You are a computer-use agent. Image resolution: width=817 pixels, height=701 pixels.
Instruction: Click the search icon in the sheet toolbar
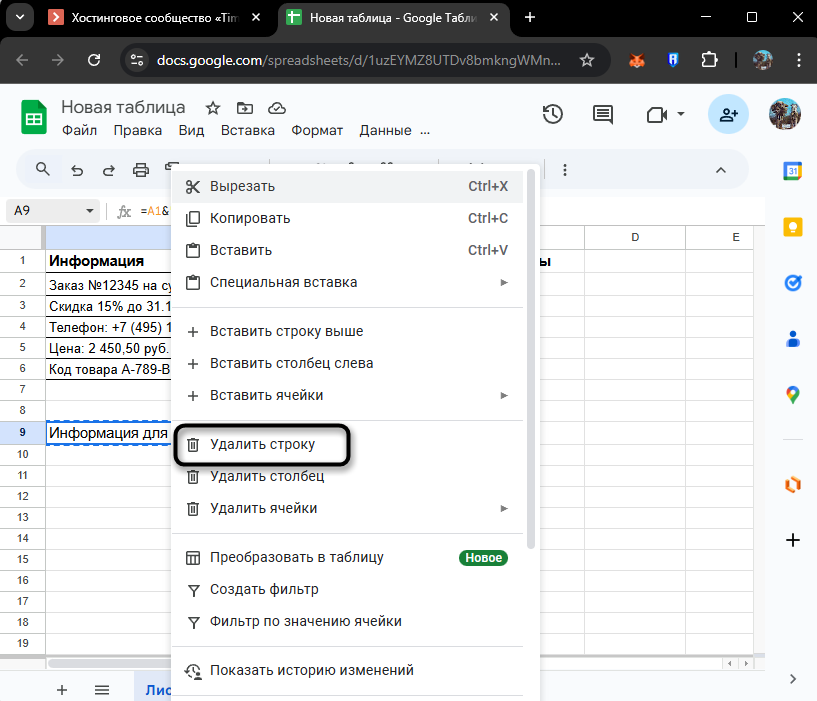pos(42,170)
